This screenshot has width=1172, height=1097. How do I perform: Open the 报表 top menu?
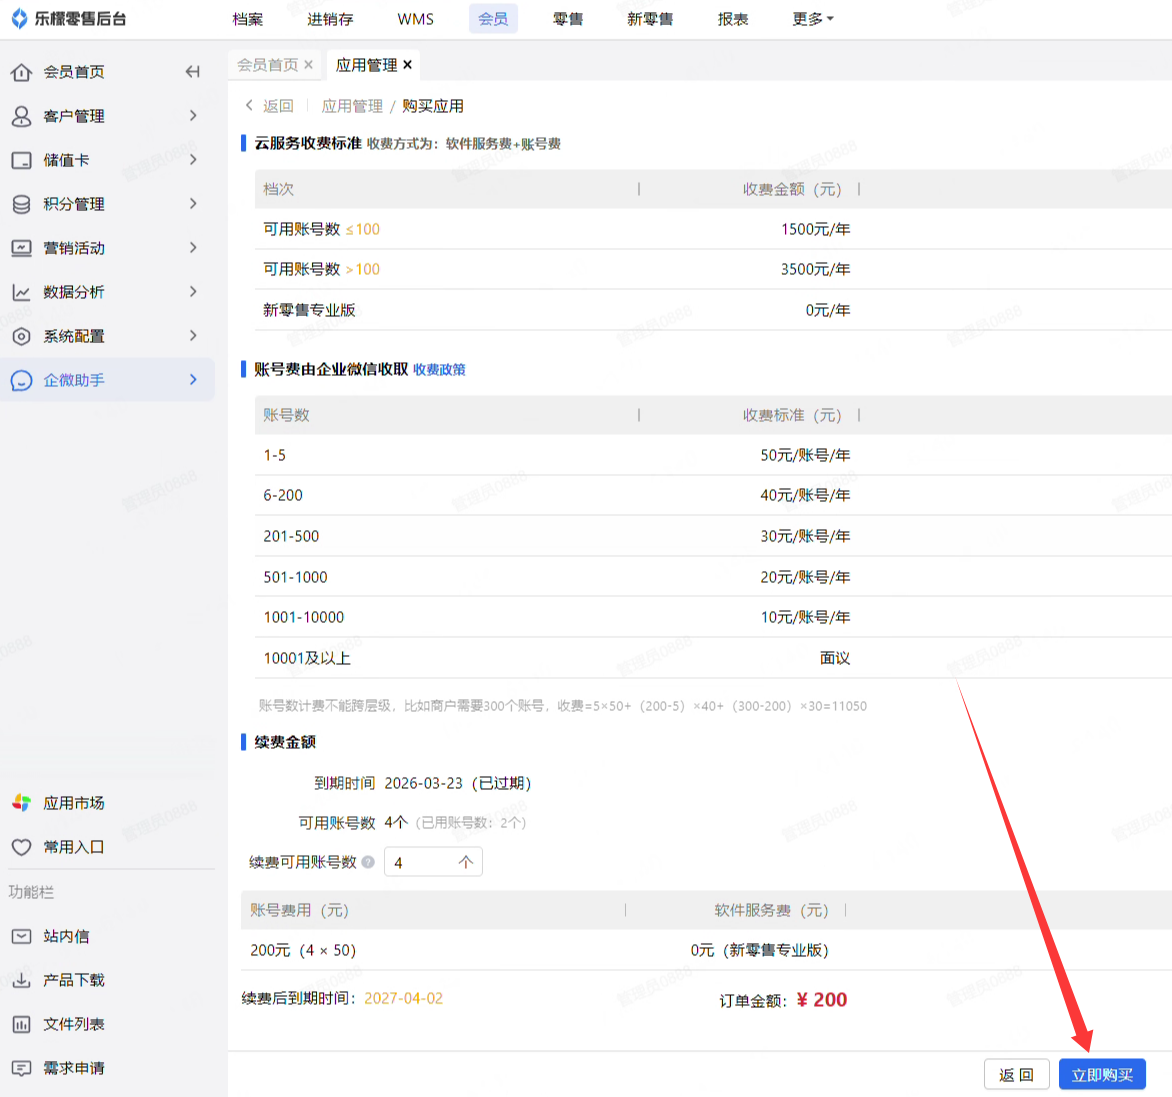pos(733,19)
